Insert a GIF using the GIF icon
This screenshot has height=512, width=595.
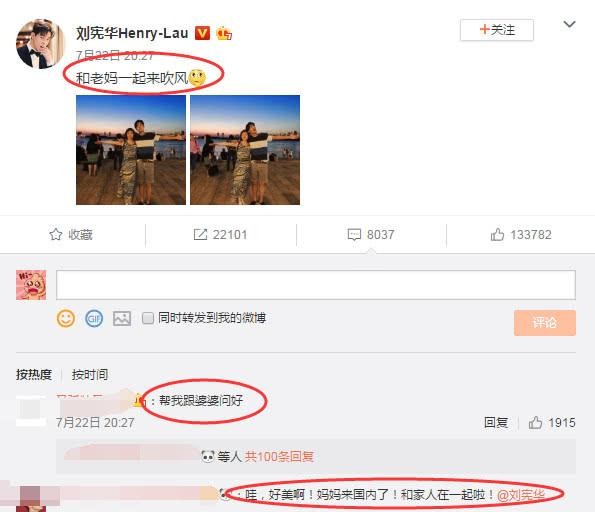coord(94,318)
